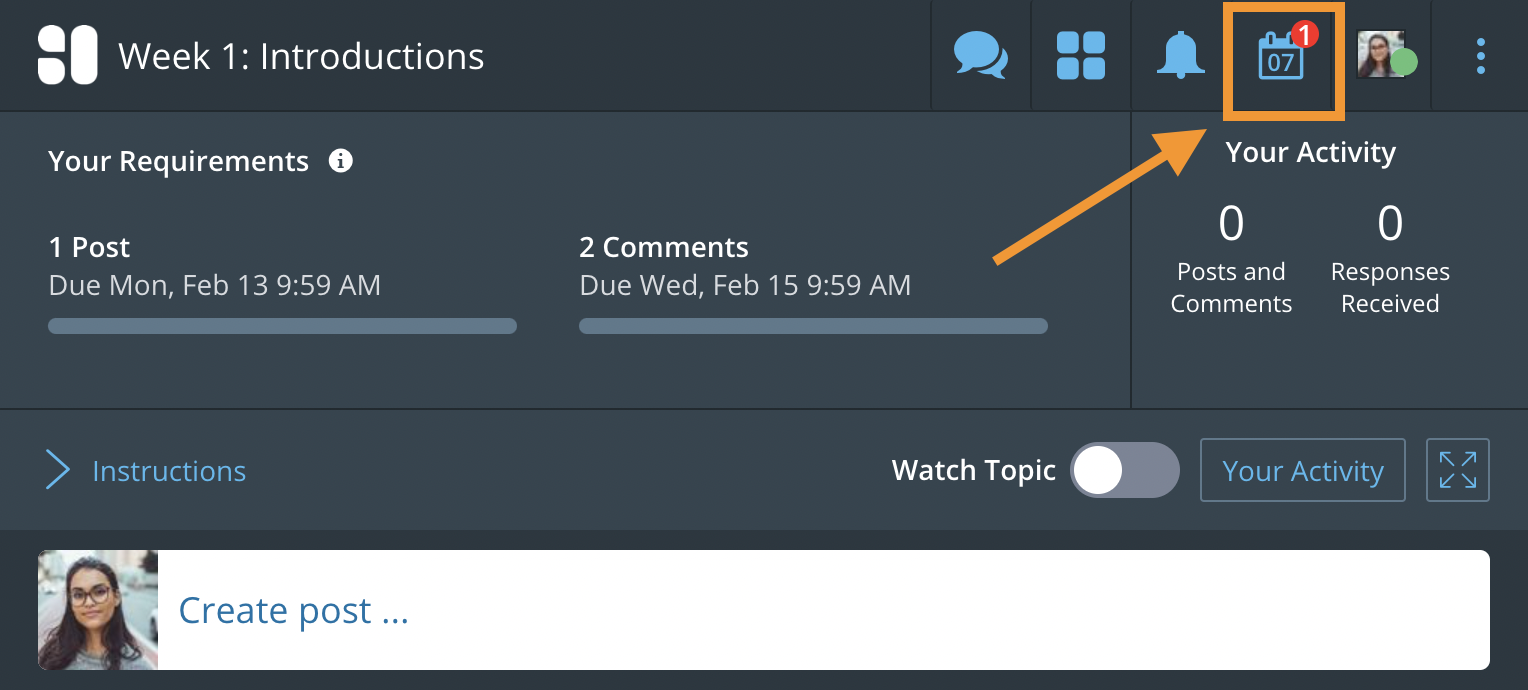The image size is (1528, 690).
Task: Open the notifications bell
Action: (1181, 55)
